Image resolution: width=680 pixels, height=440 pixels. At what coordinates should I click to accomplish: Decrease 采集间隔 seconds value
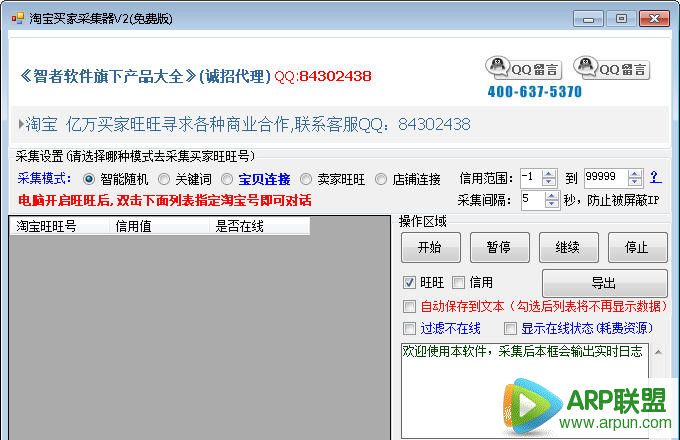point(552,204)
